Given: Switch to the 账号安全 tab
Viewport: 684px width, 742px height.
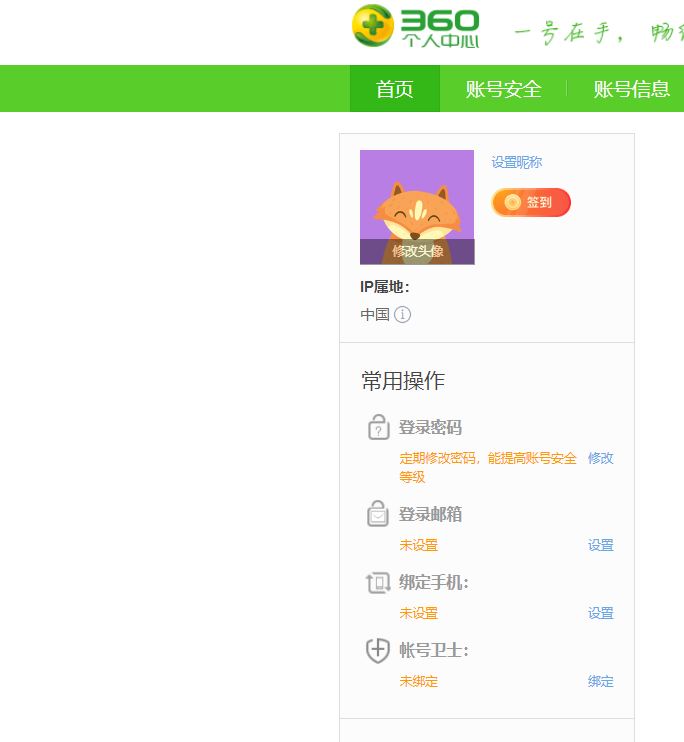Looking at the screenshot, I should point(503,88).
